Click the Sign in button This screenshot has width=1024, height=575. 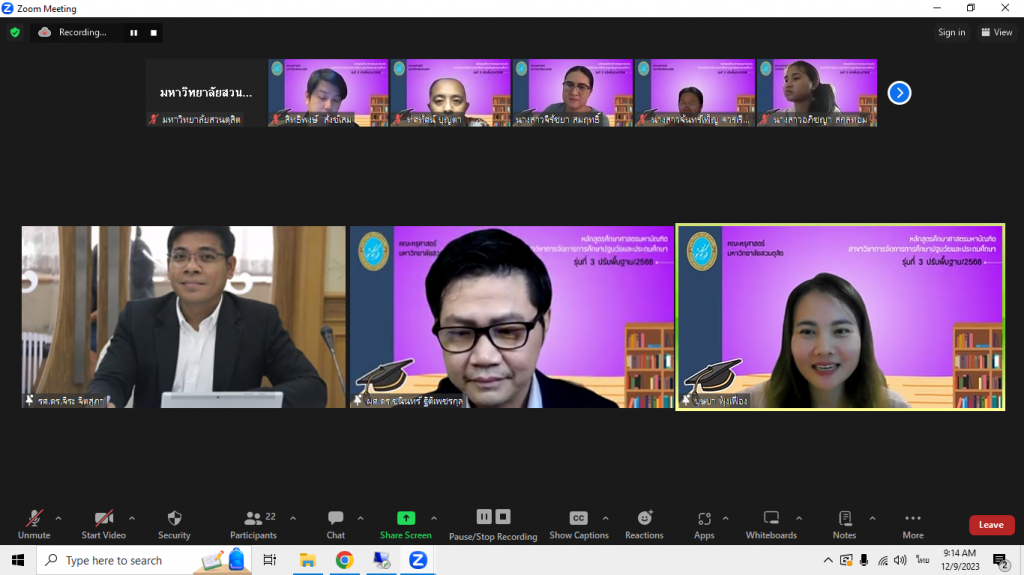[x=951, y=32]
